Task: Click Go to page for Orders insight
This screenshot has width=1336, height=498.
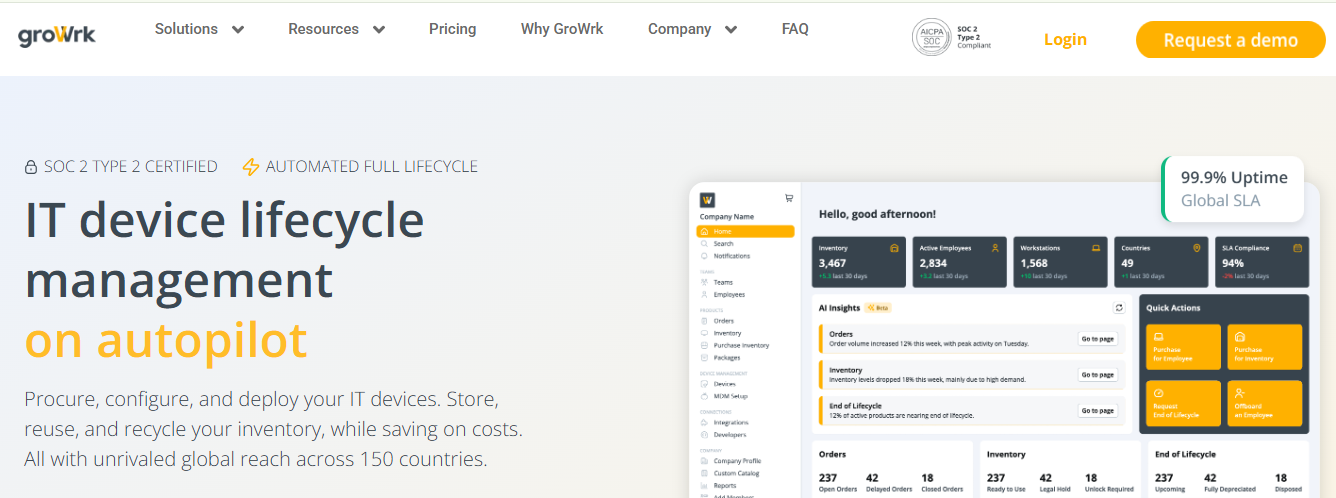Action: click(1097, 339)
